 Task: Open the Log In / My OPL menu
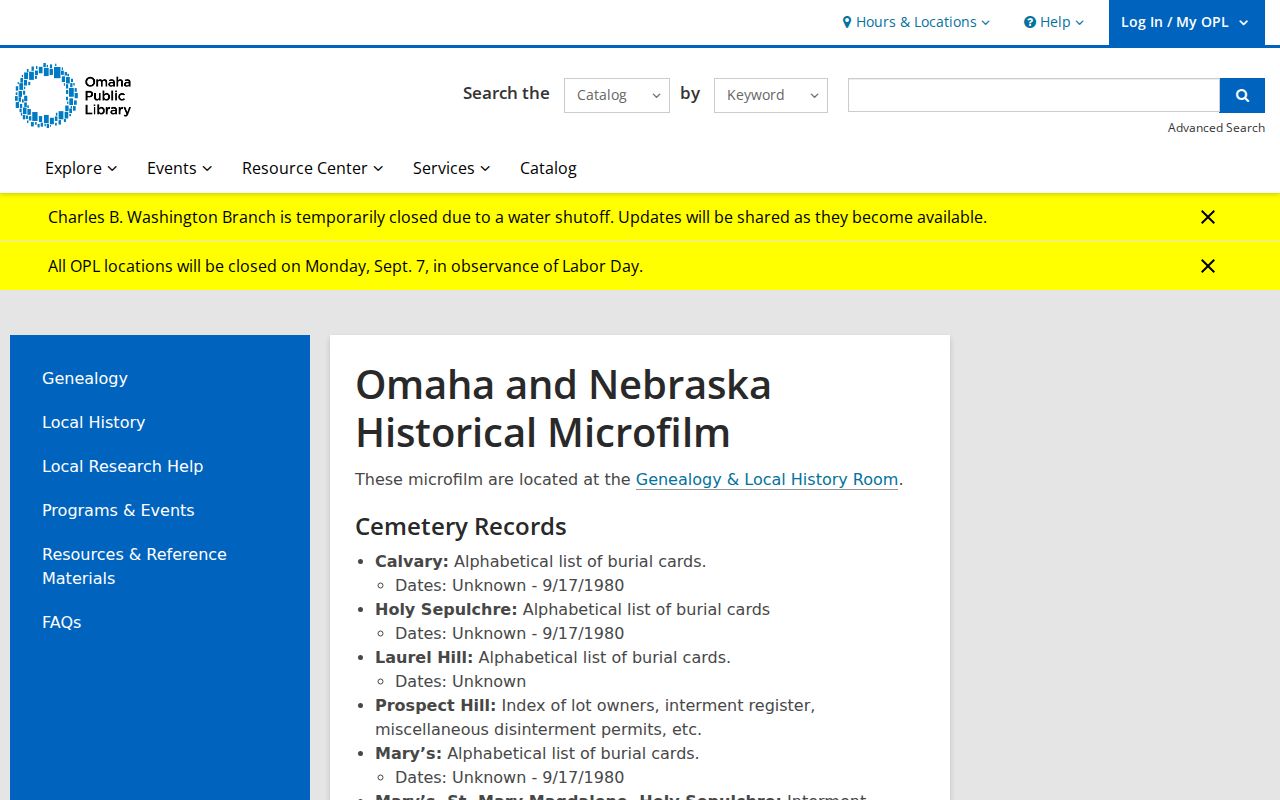pyautogui.click(x=1186, y=22)
